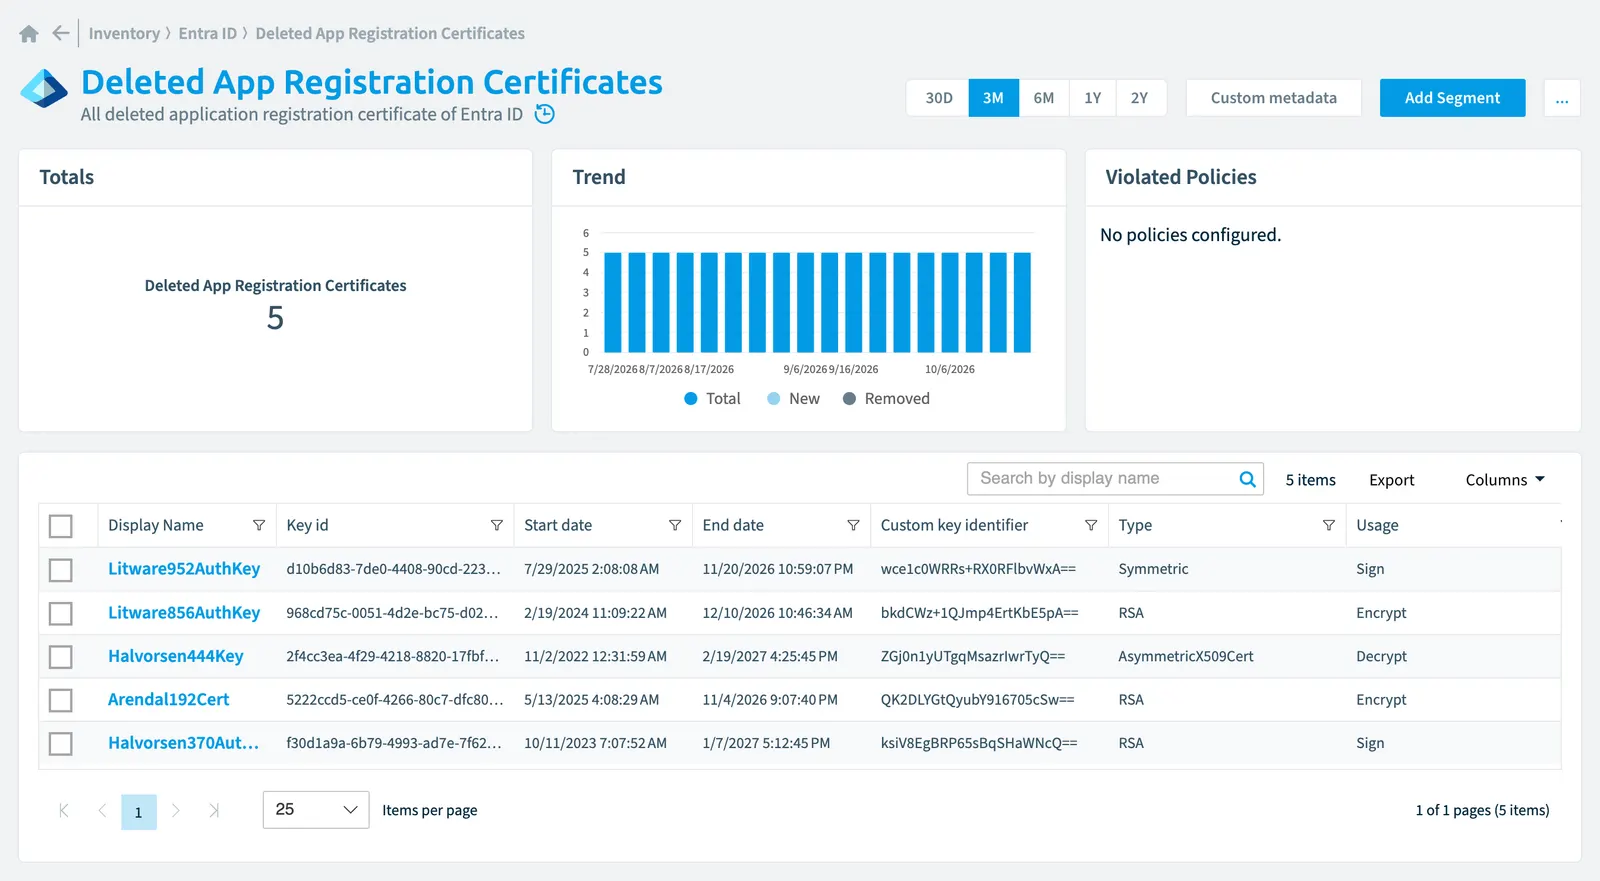Open filter icon on Start date column
Screen dimensions: 1600x881
[x=675, y=525]
